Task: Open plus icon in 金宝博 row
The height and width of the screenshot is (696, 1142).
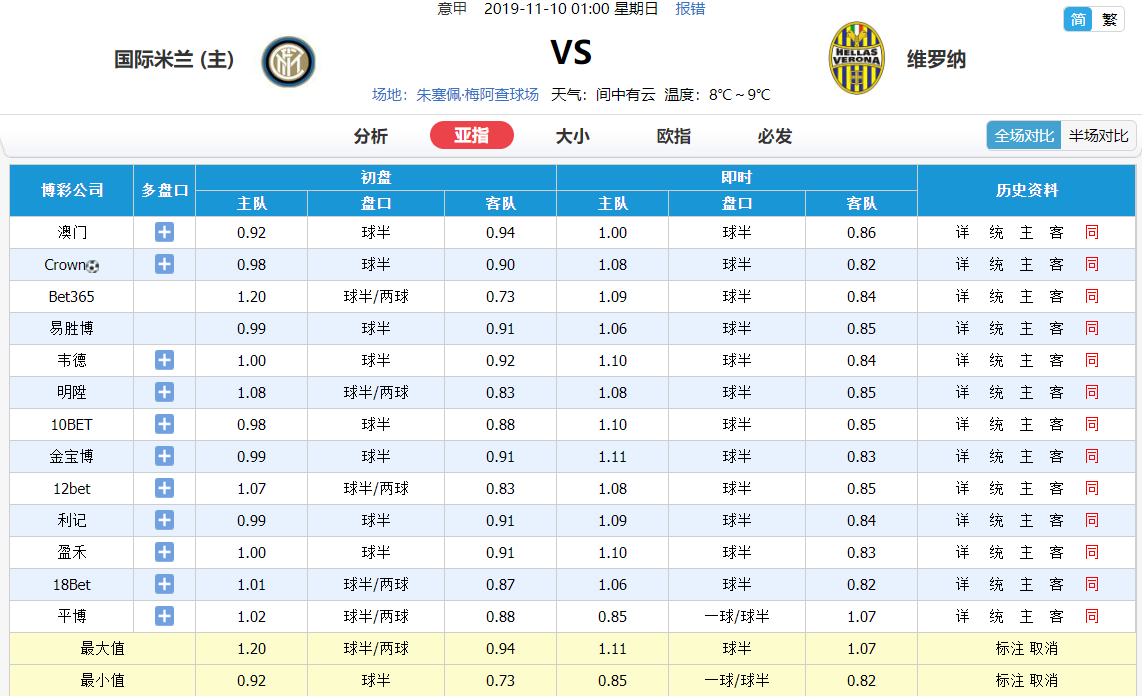Action: tap(165, 456)
